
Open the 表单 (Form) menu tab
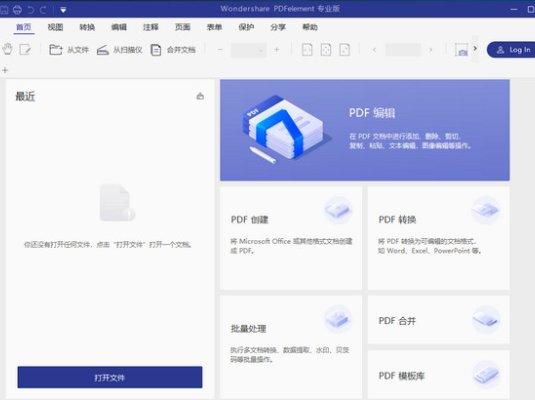point(214,27)
